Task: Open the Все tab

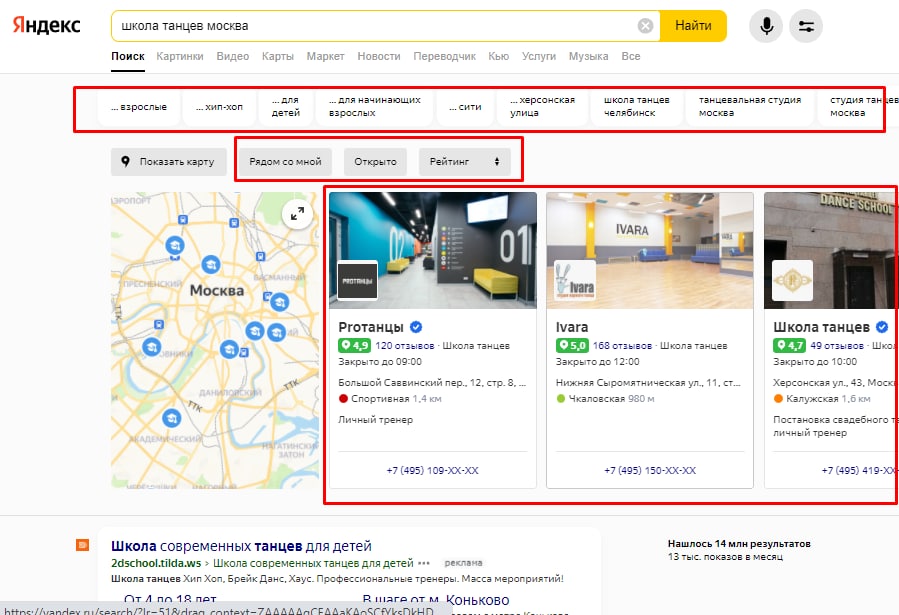Action: [631, 56]
